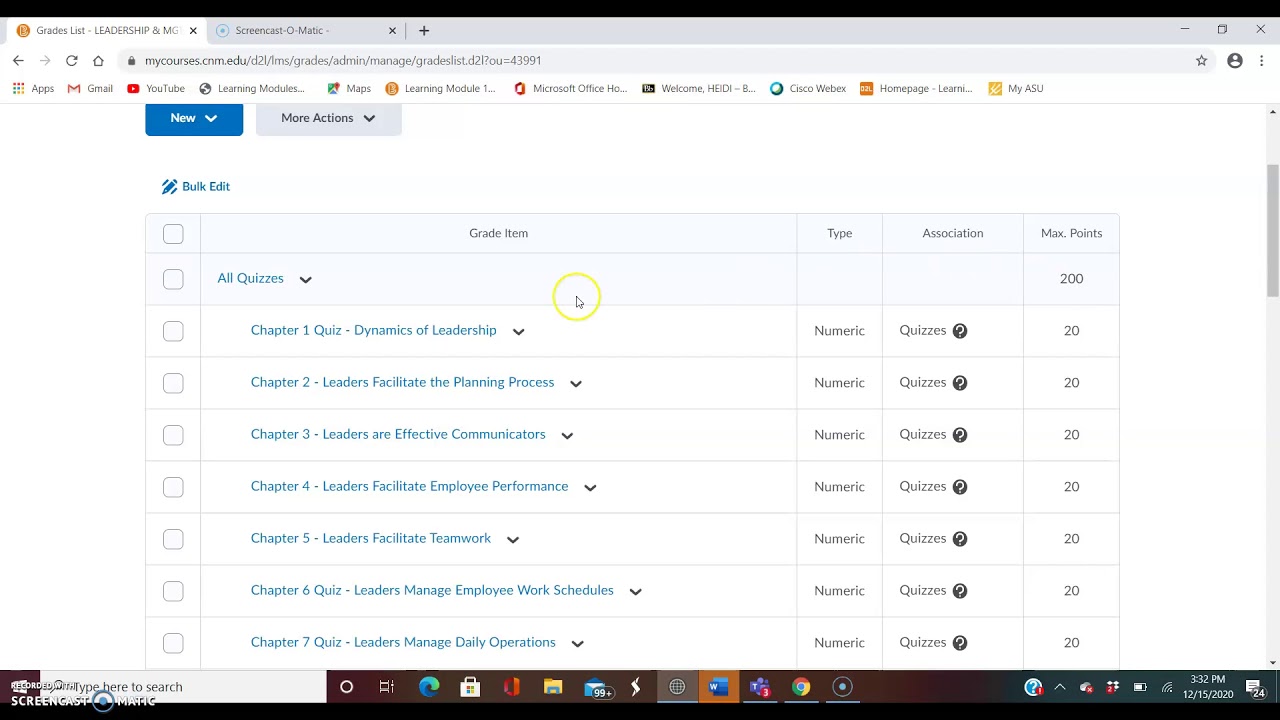Open chevron menu for Chapter 6 Quiz
1280x720 pixels.
click(635, 591)
